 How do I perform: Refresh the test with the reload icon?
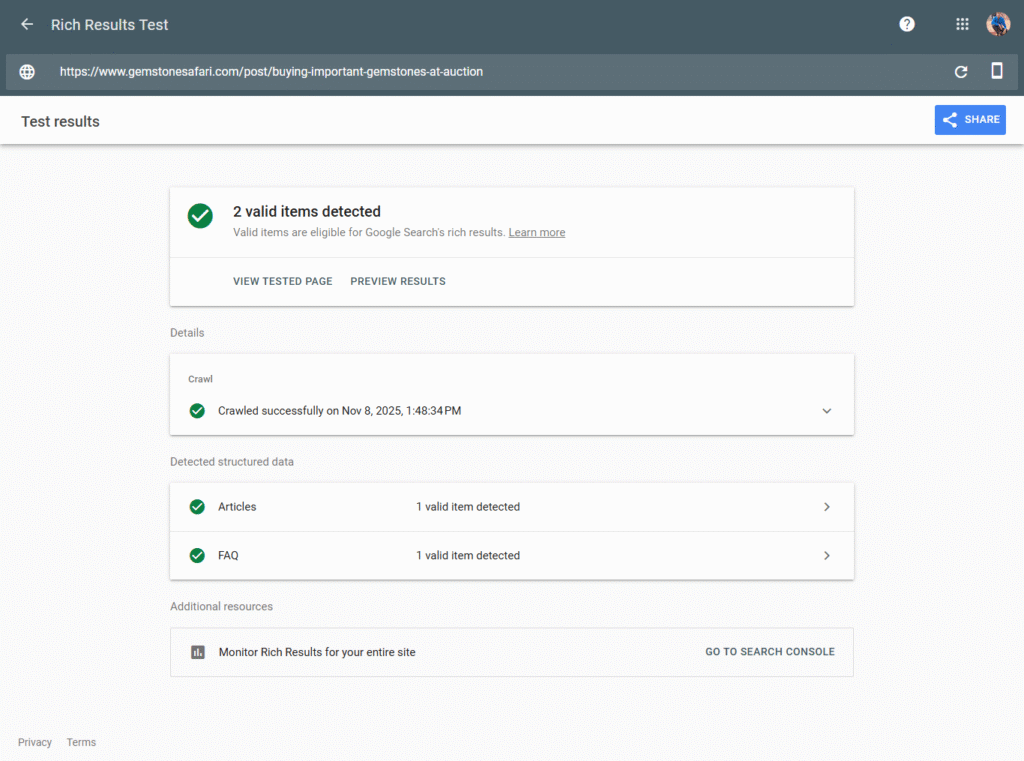(x=960, y=71)
